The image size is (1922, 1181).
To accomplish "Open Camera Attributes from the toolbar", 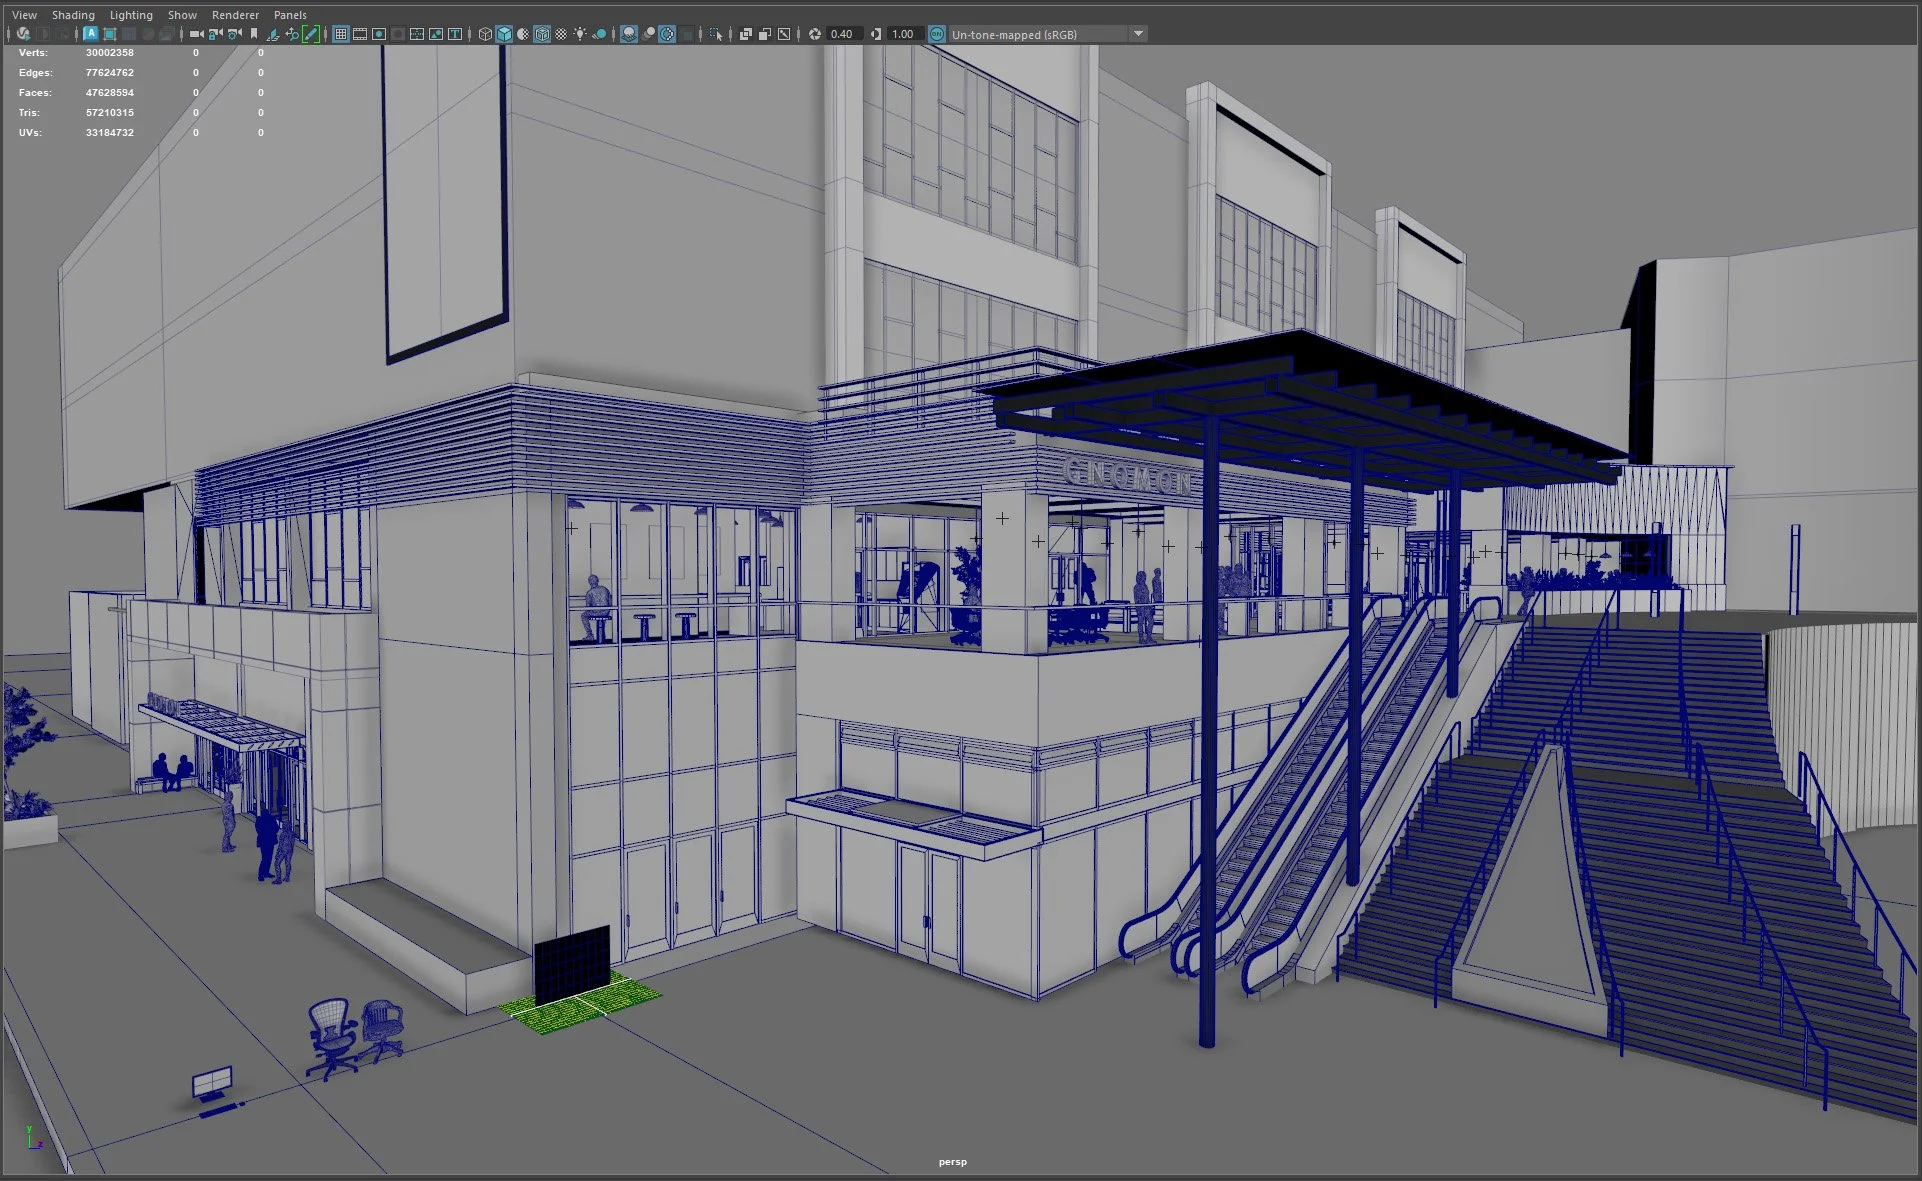I will tap(234, 34).
